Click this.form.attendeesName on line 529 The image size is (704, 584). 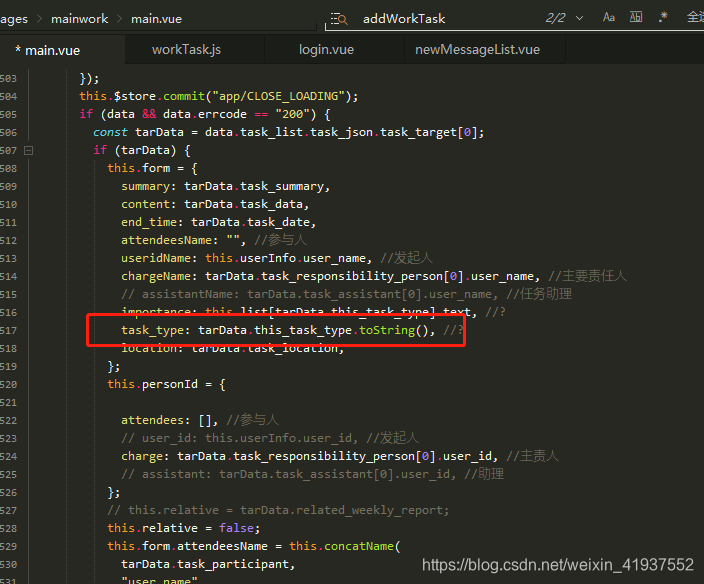click(187, 546)
